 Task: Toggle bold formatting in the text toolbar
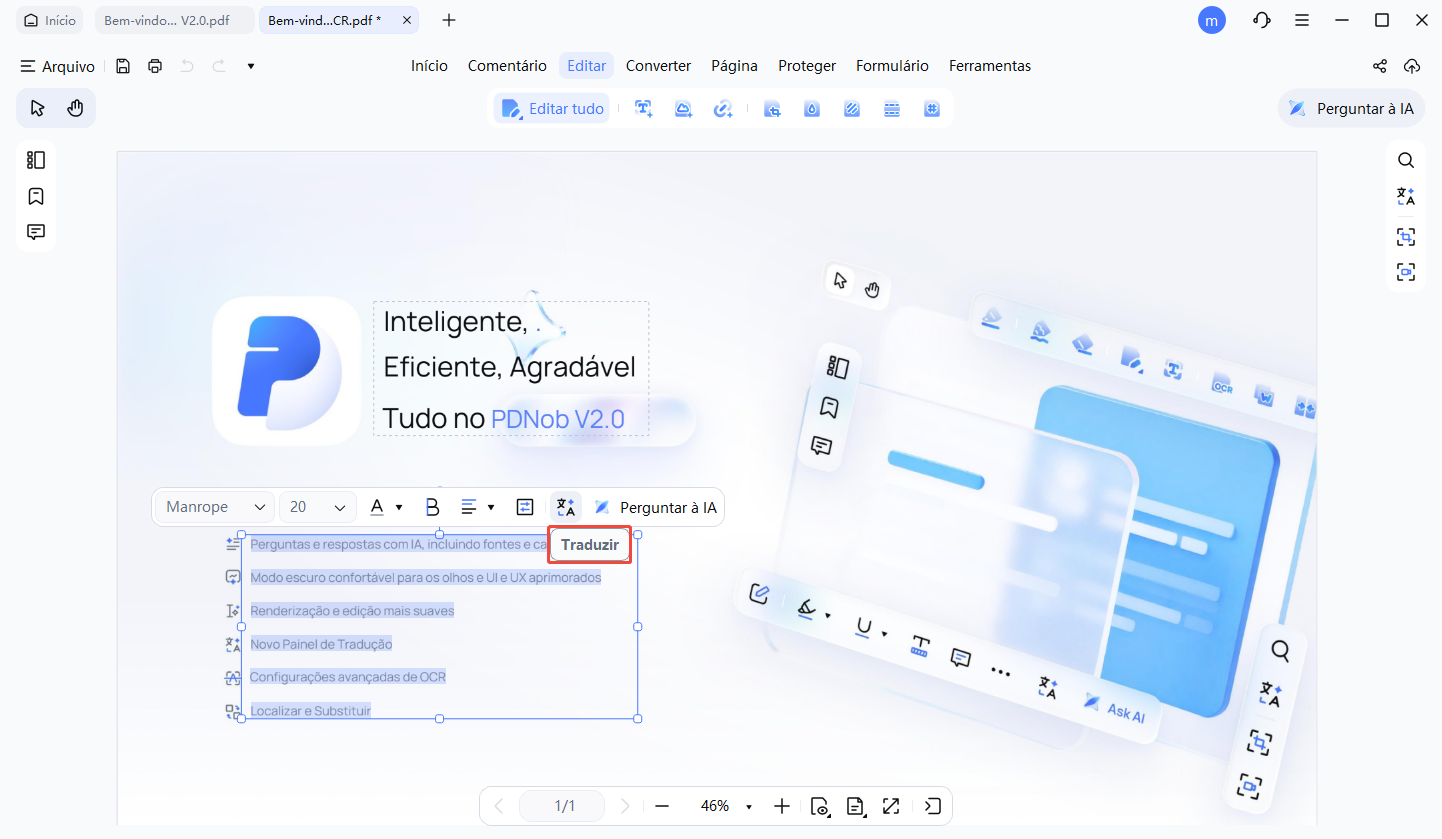[431, 507]
